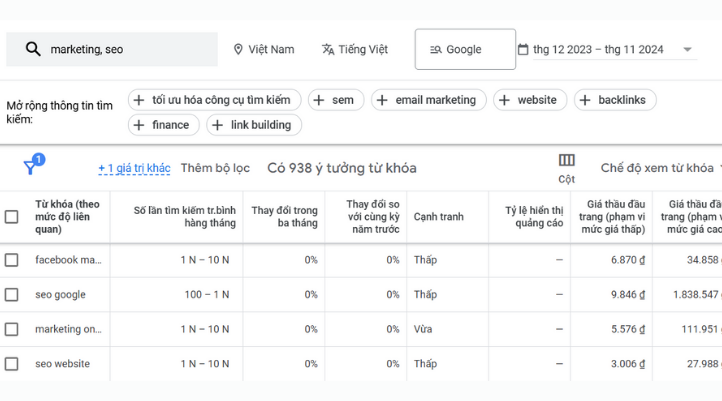Click keyword facebook ma... in table
This screenshot has height=401, width=722.
[68, 260]
